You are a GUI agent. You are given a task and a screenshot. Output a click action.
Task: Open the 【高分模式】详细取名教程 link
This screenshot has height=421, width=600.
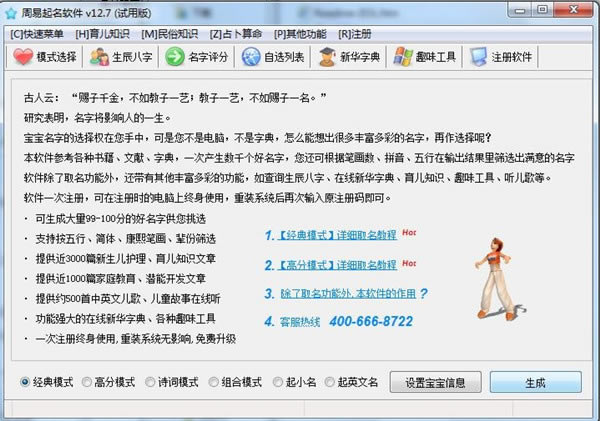tap(337, 265)
